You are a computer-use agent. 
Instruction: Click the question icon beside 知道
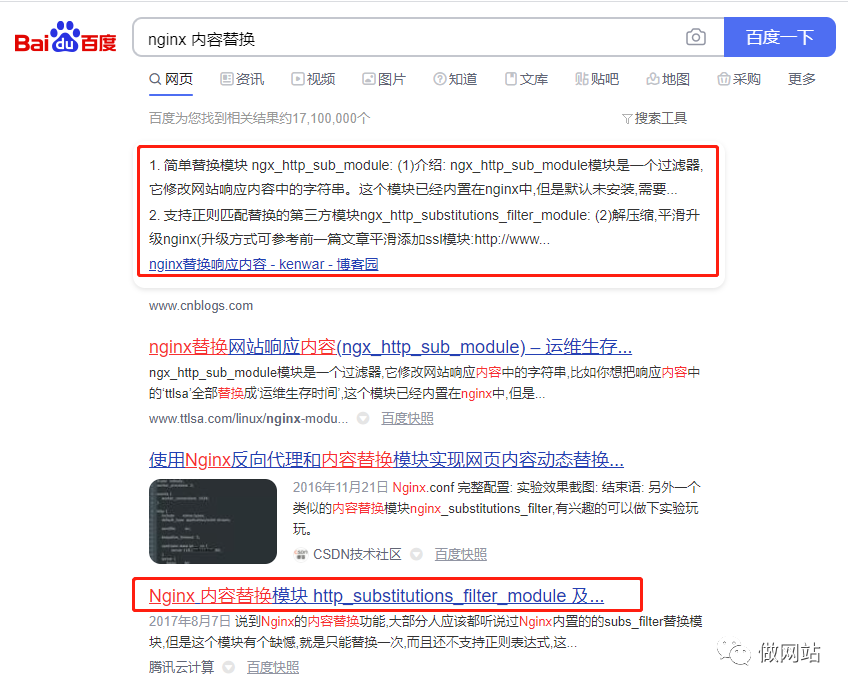click(x=439, y=79)
